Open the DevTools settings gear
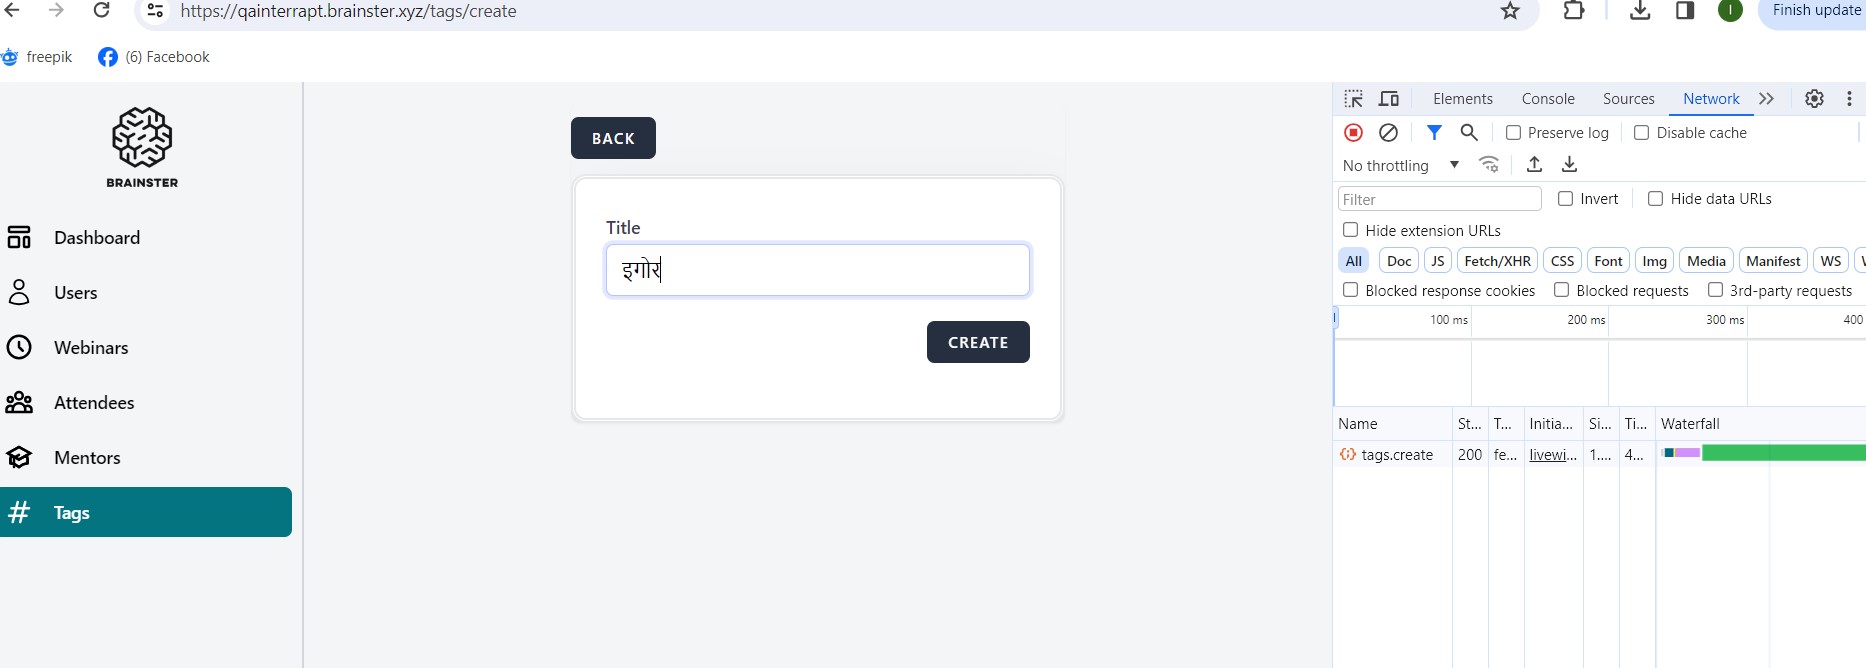 (1814, 99)
